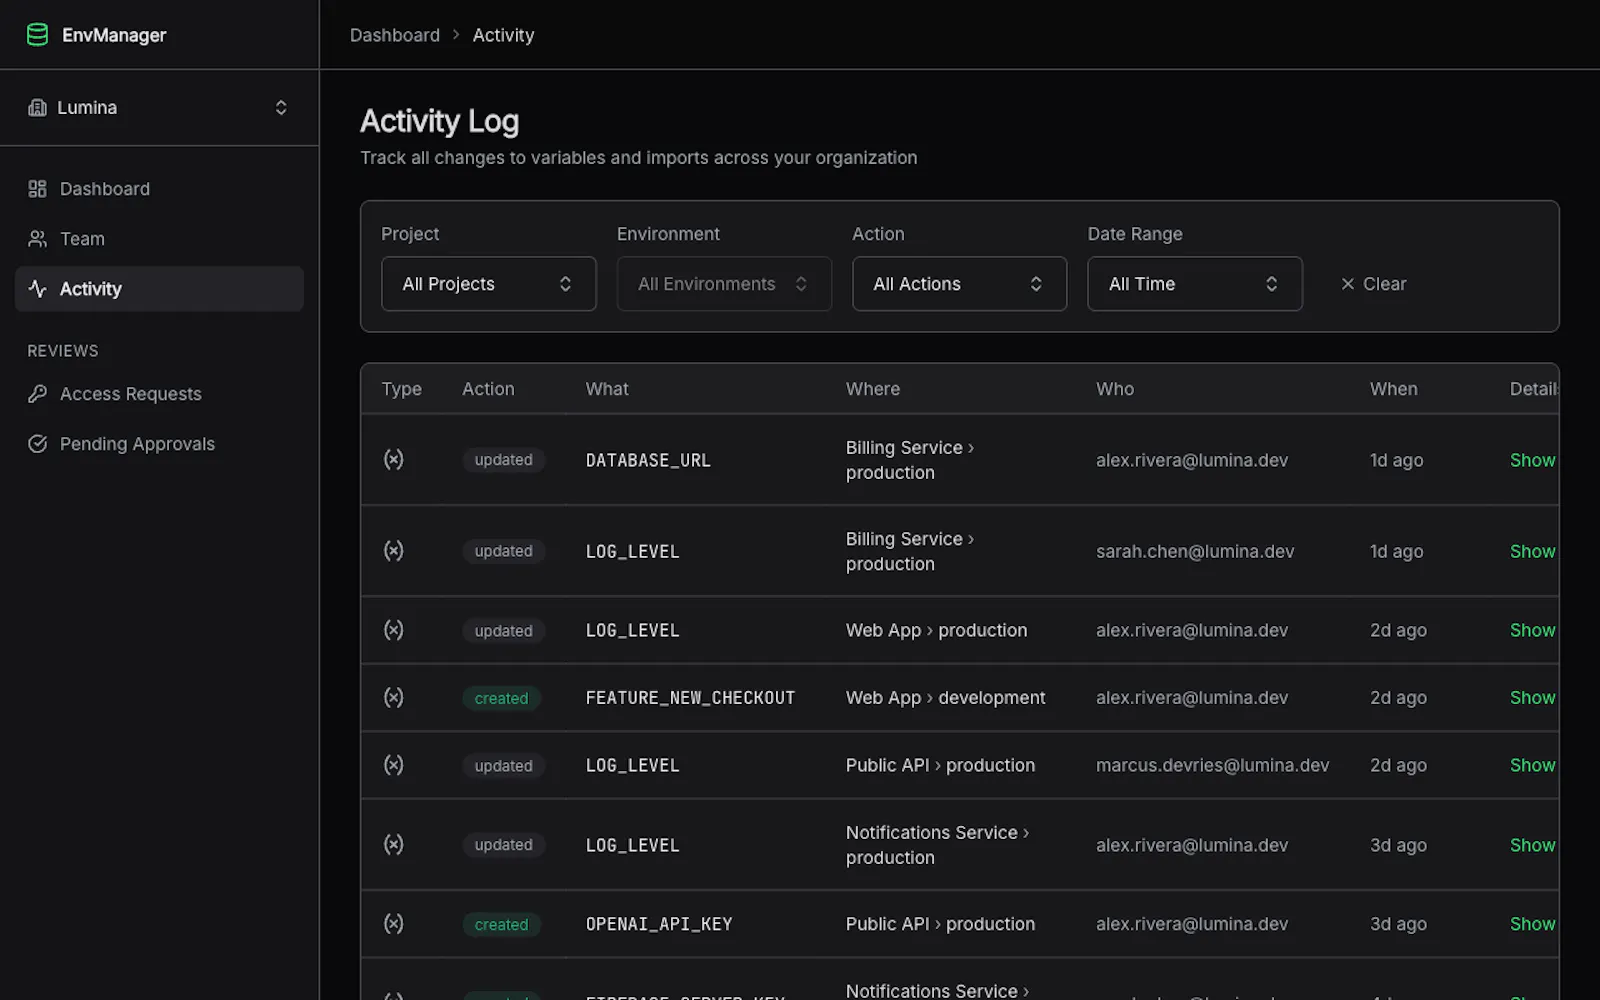This screenshot has width=1600, height=1000.
Task: Show details for Web App production LOG_LEVEL
Action: coord(1532,630)
